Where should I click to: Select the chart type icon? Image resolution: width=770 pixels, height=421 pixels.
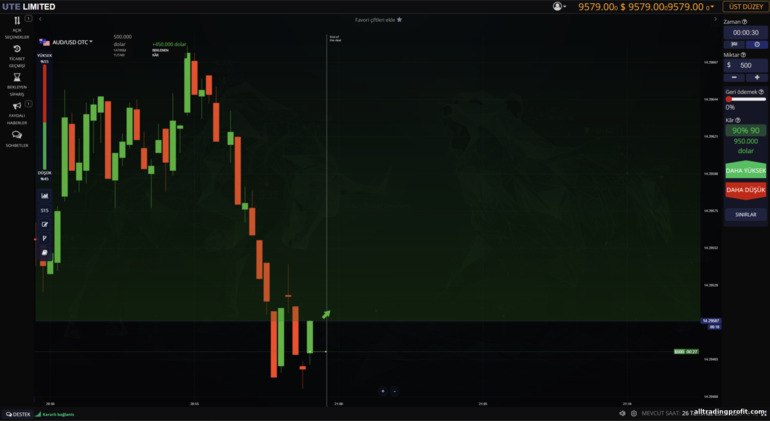[x=44, y=196]
